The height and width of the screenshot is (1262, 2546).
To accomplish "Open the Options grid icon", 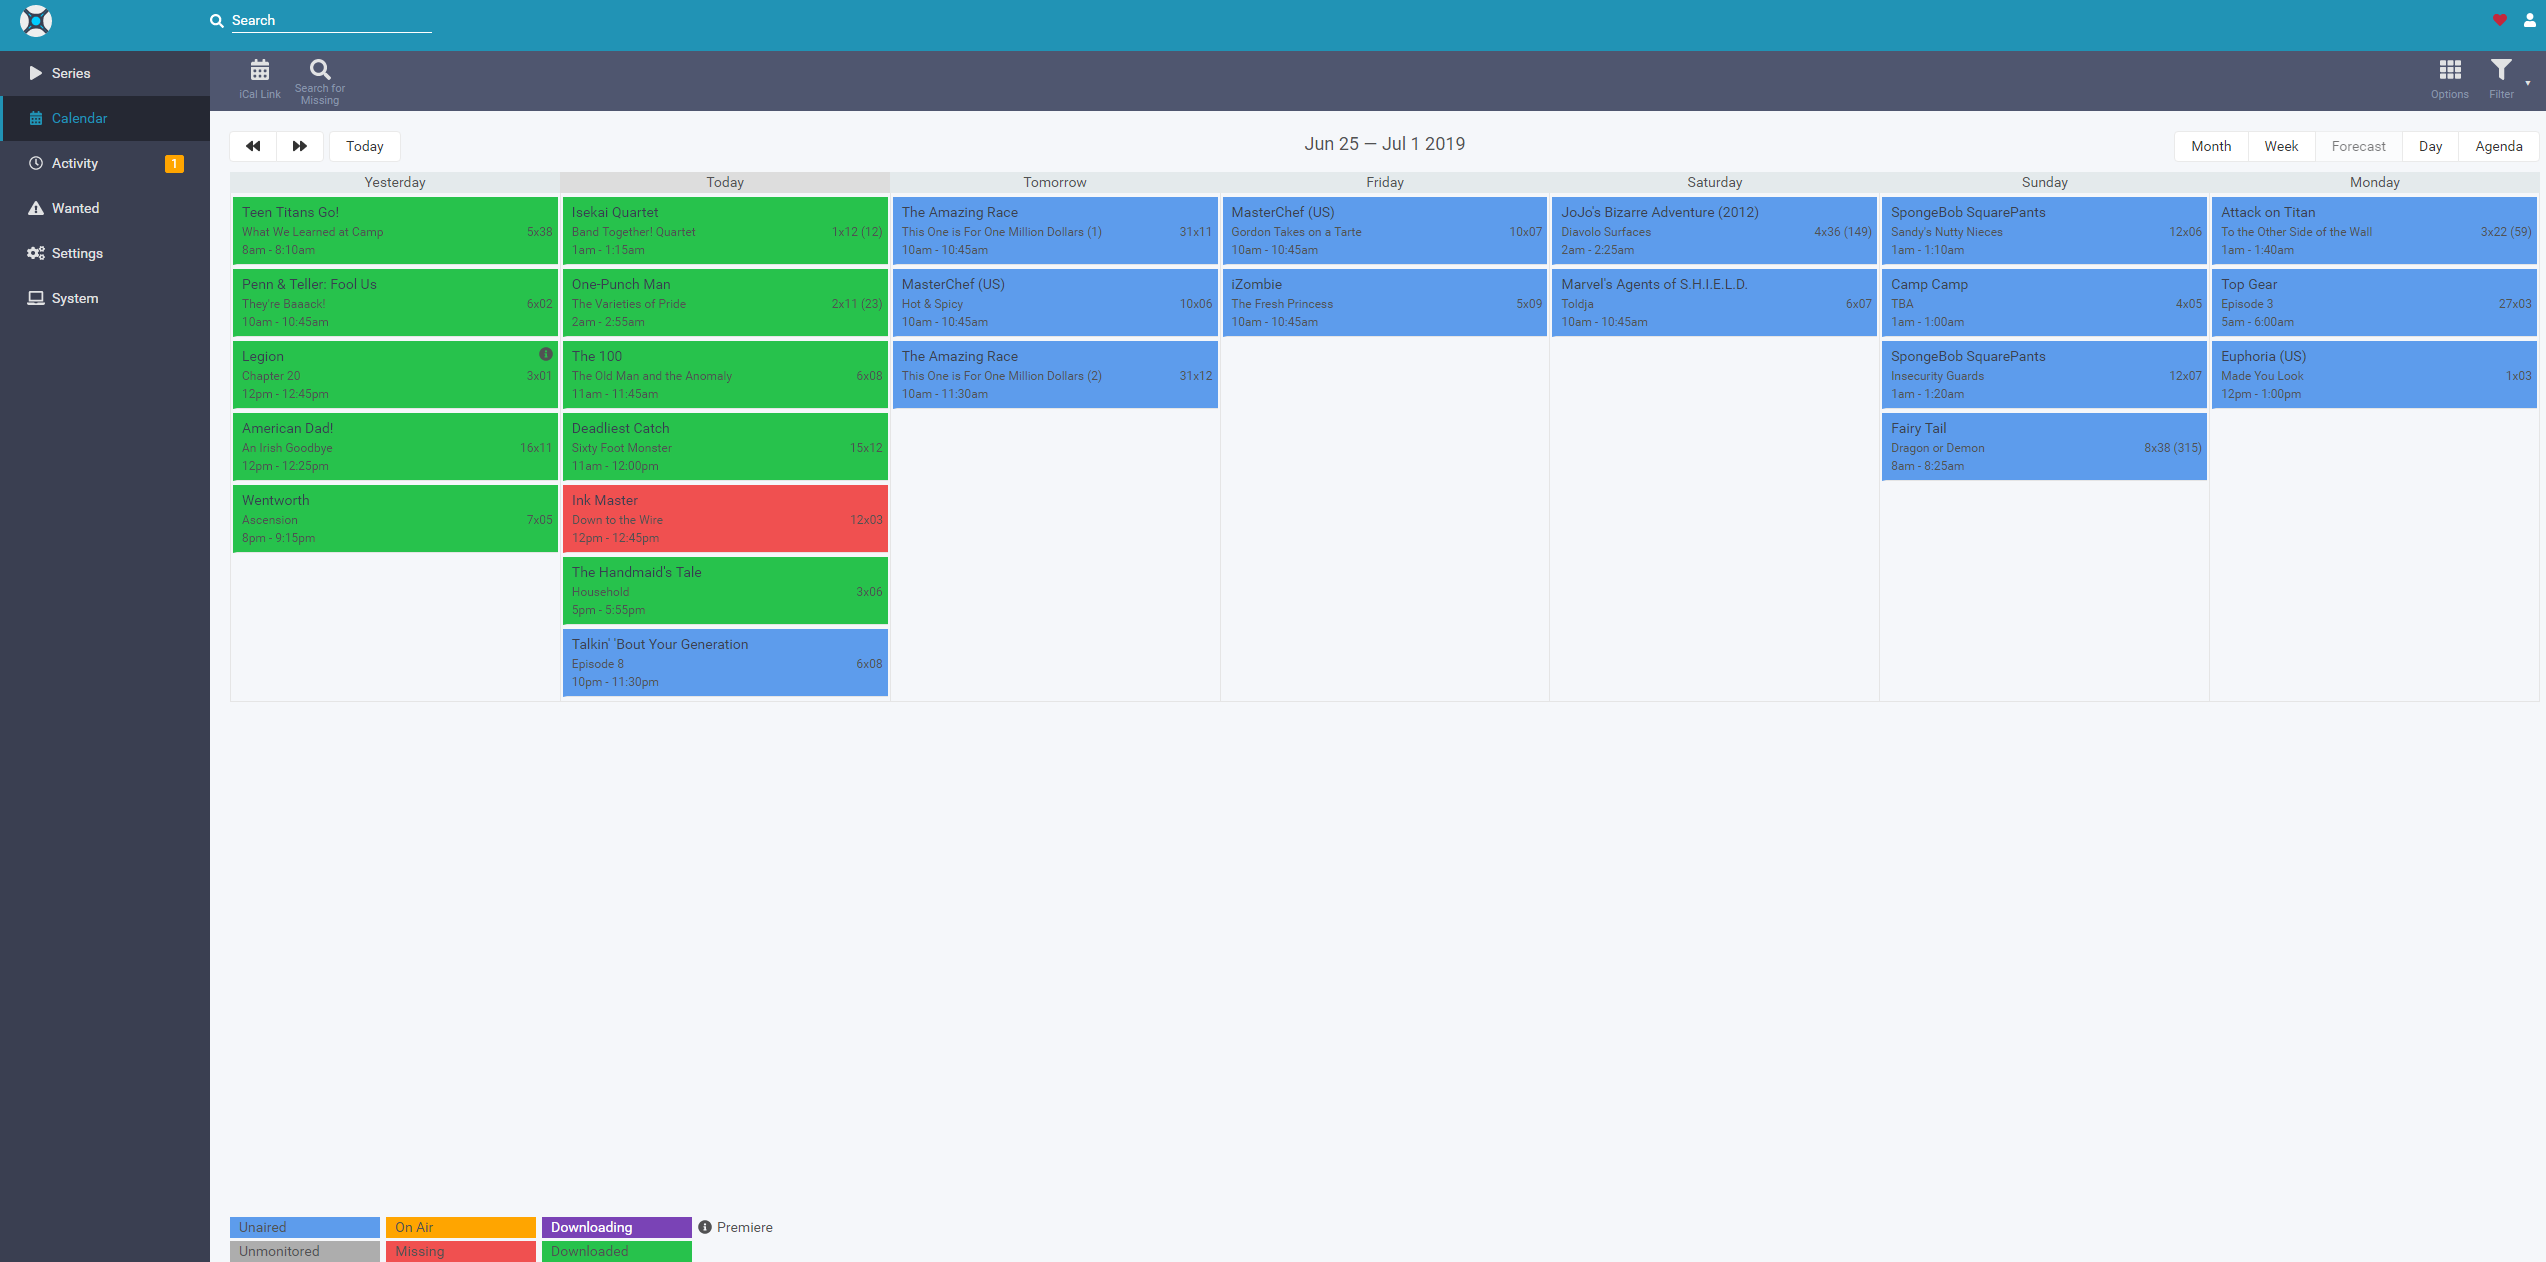I will click(x=2450, y=70).
